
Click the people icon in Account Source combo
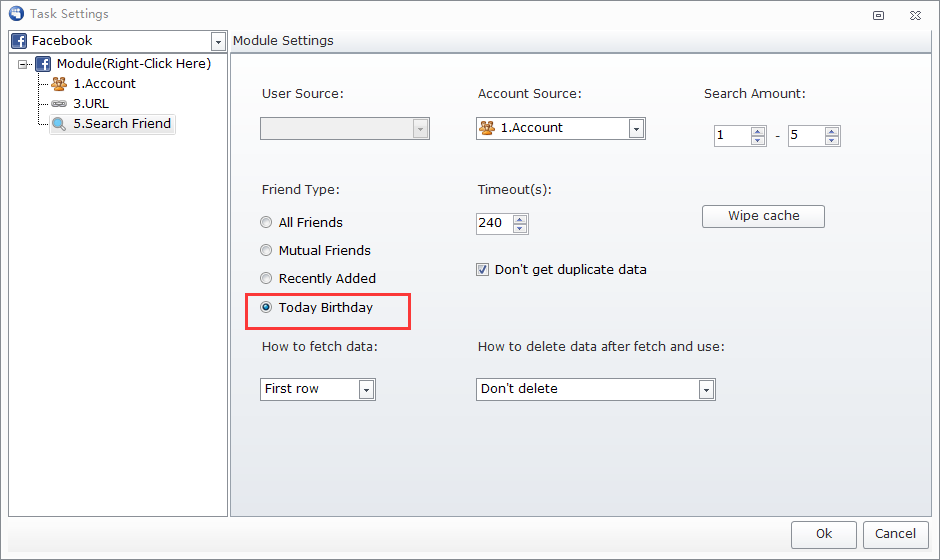click(487, 128)
